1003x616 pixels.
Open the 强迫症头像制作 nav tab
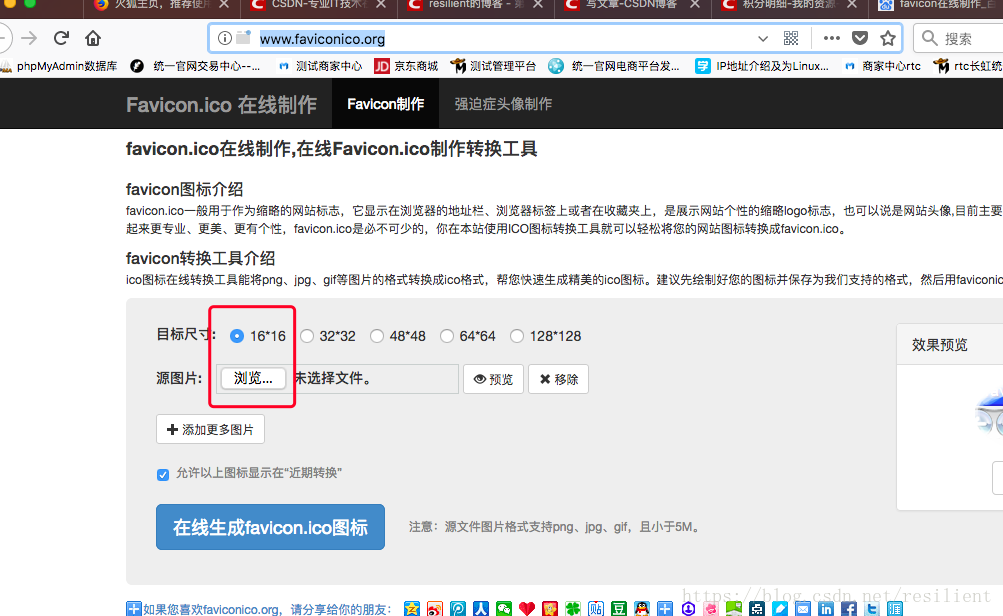tap(503, 104)
